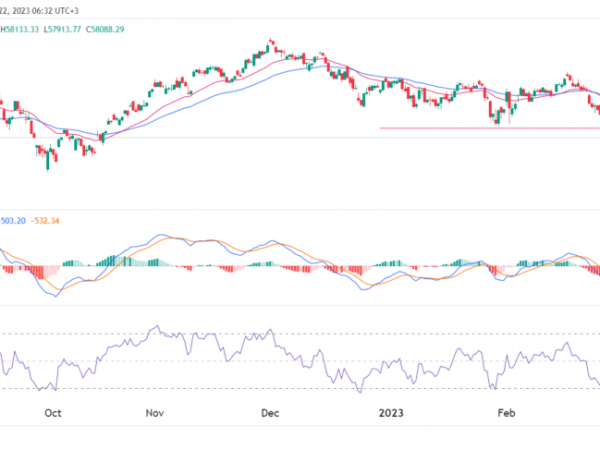This screenshot has width=600, height=450.
Task: Click the timestamp 06:32 UTC+3
Action: 55,11
